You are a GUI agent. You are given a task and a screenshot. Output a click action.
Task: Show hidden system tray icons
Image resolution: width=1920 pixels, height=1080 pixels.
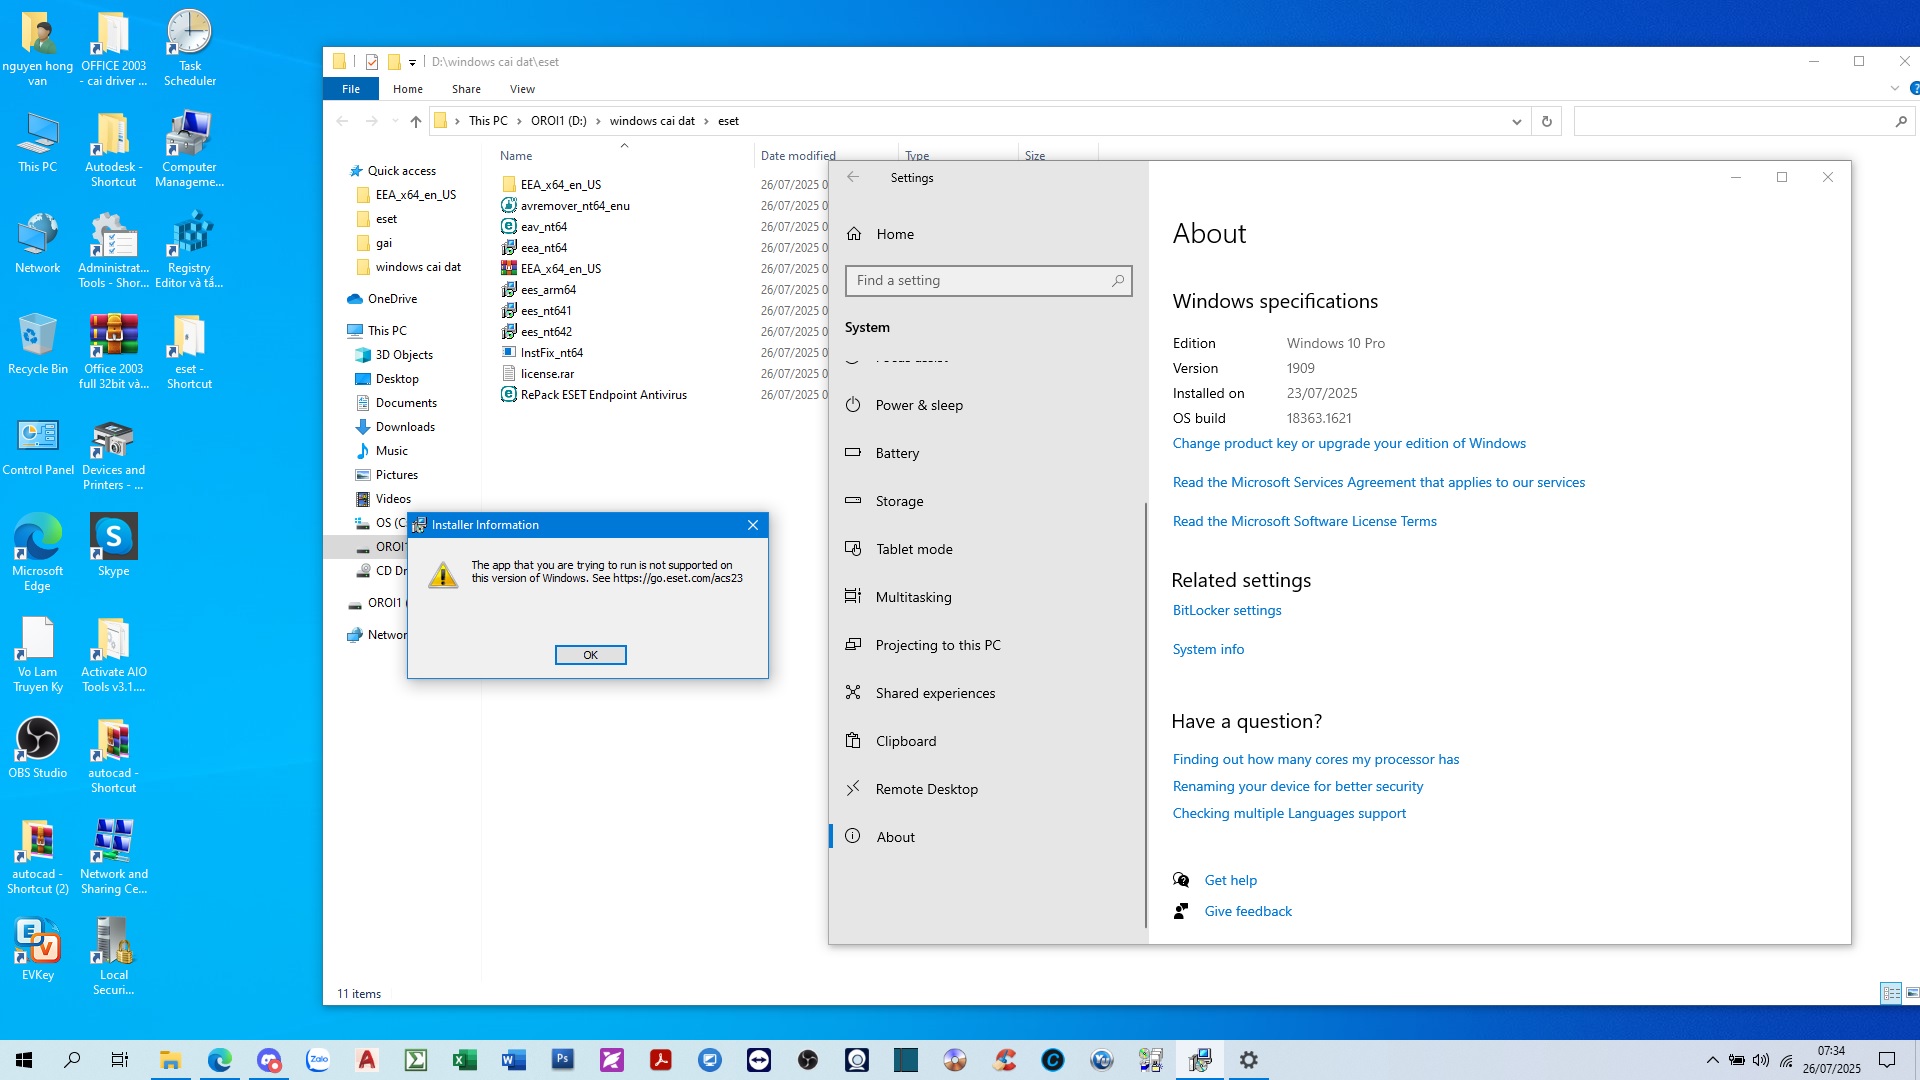[x=1712, y=1060]
